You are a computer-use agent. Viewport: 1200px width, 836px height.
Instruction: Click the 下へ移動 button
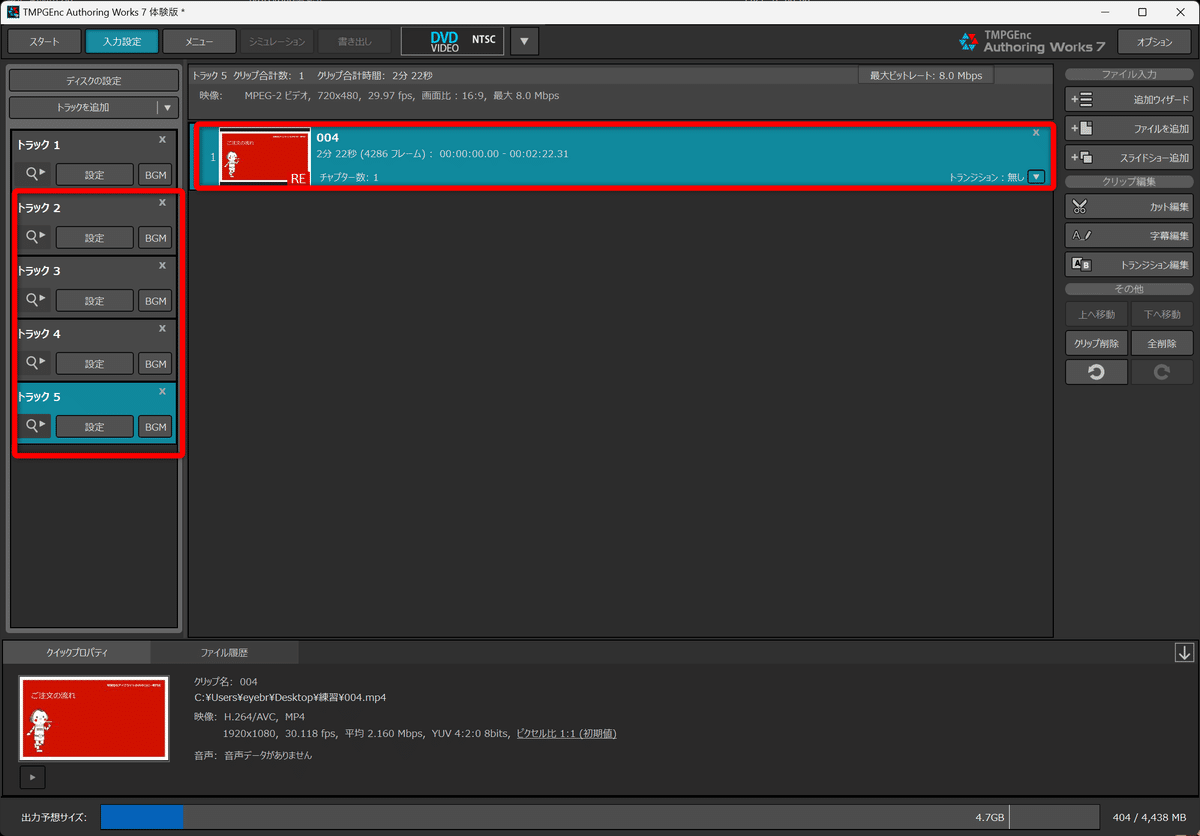click(x=1162, y=314)
